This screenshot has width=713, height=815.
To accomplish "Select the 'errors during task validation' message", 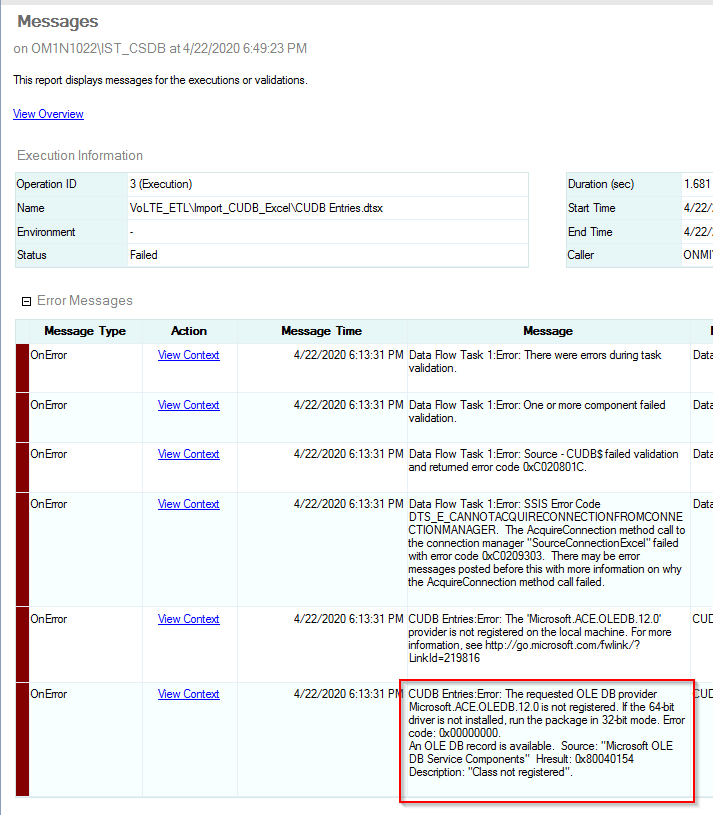I will [x=535, y=361].
